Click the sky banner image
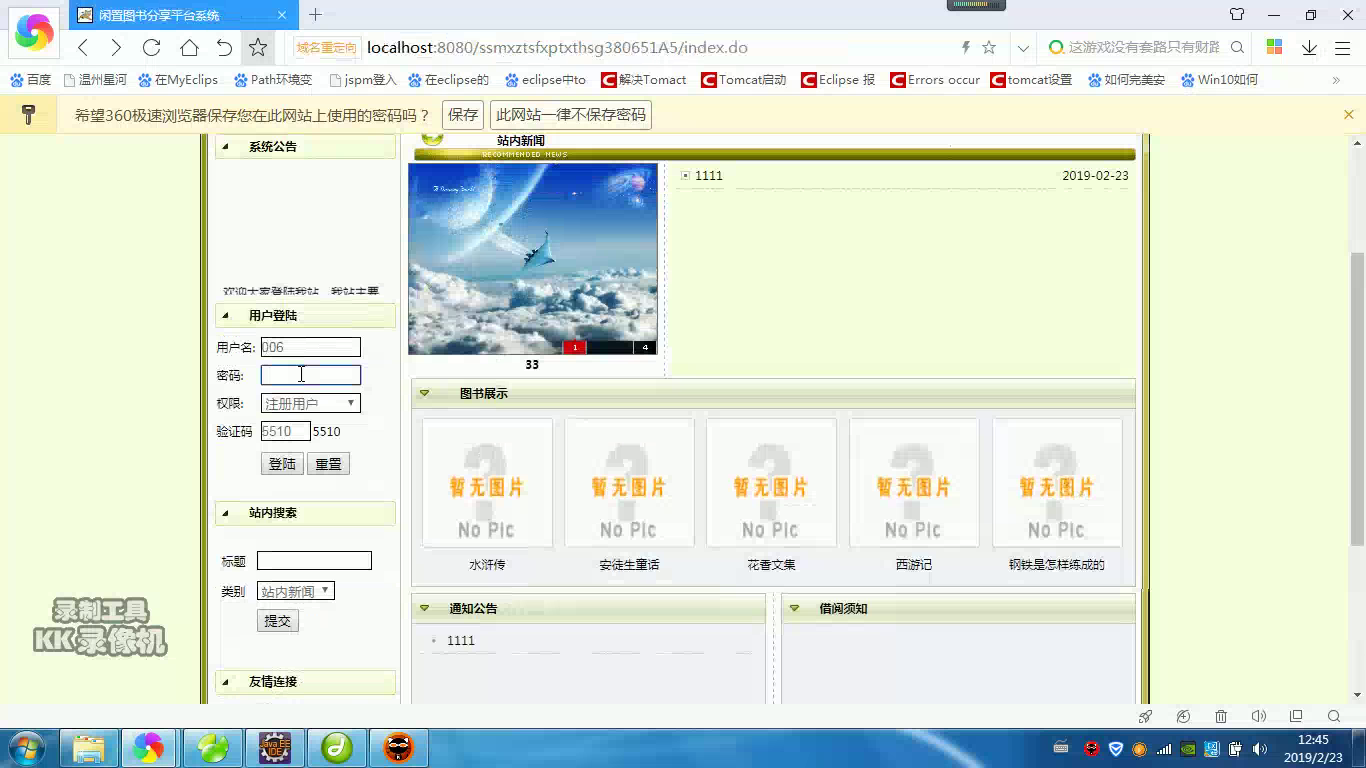 [x=532, y=259]
